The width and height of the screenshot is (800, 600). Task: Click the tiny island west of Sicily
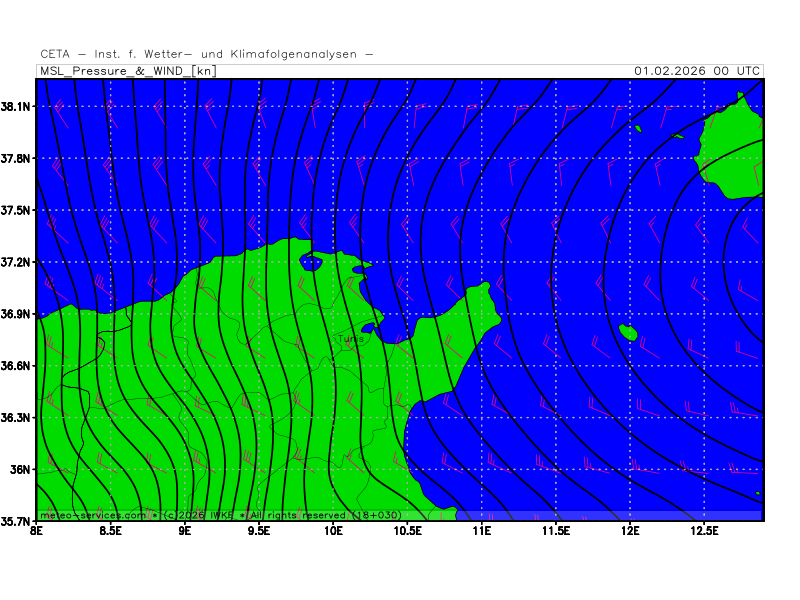[638, 128]
